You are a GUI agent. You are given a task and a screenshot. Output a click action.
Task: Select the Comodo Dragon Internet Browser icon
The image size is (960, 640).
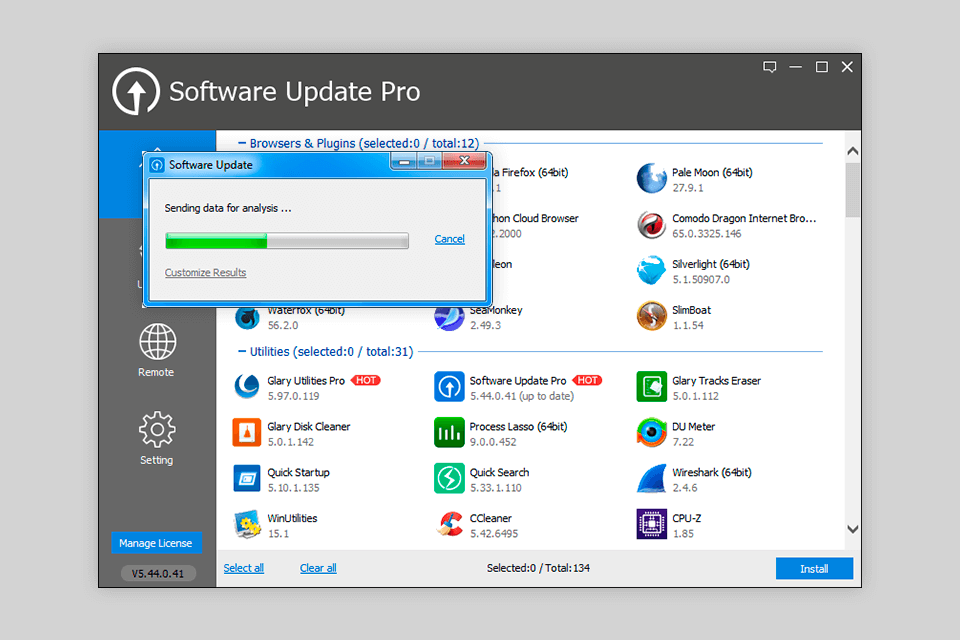pos(651,225)
